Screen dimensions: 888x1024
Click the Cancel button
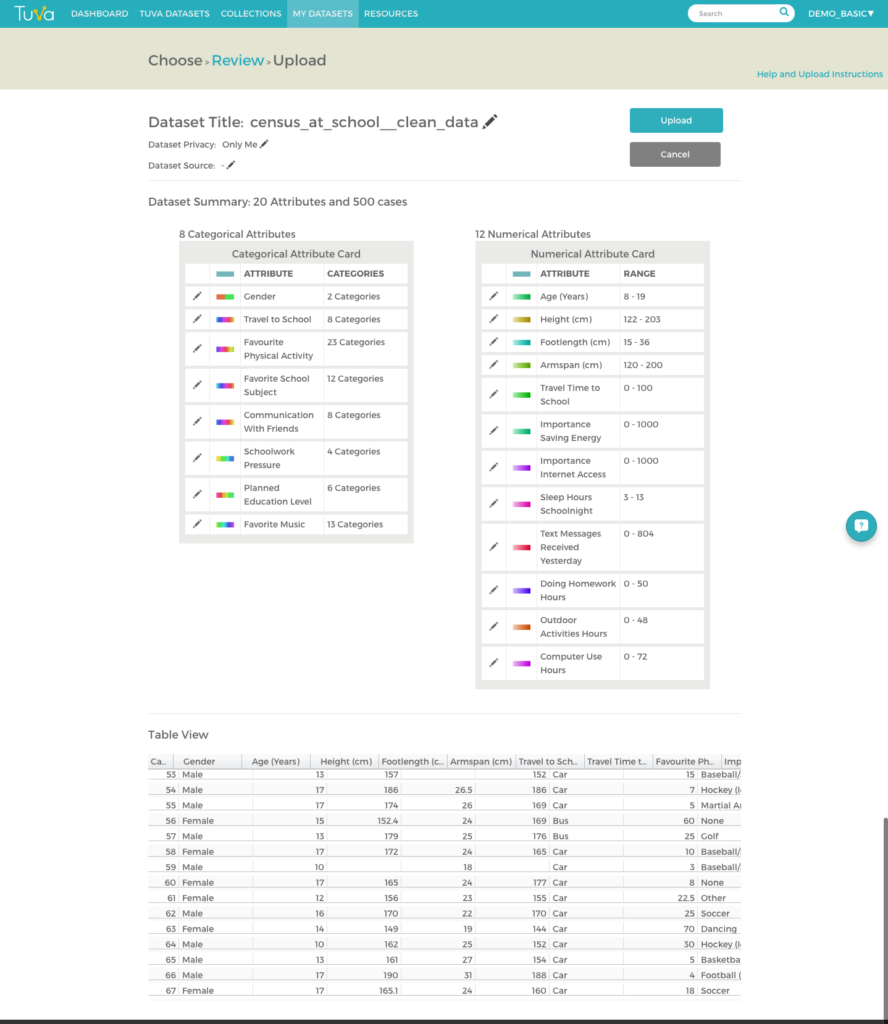click(x=675, y=155)
